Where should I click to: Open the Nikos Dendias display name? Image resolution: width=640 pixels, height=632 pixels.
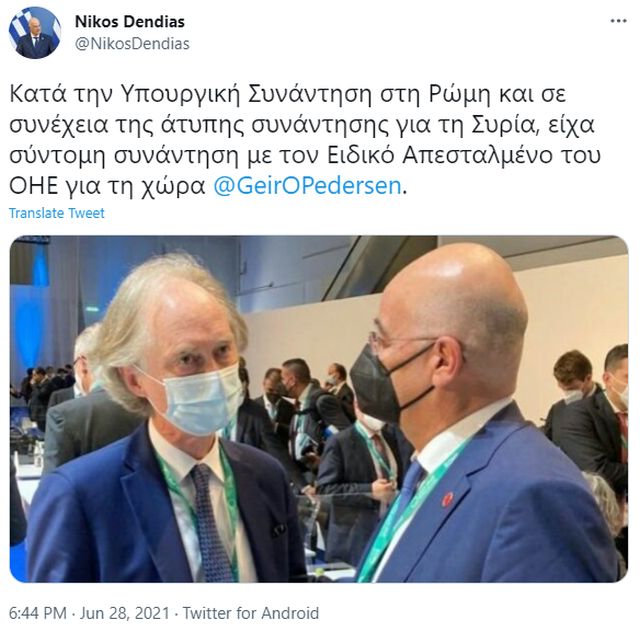click(129, 22)
